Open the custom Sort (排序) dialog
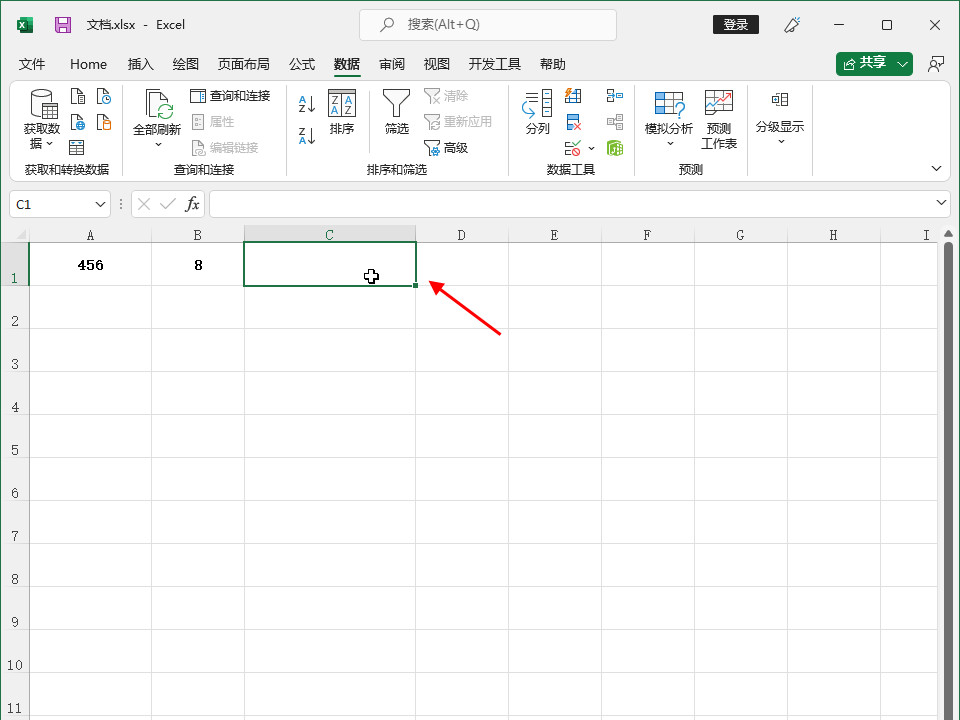Image resolution: width=960 pixels, height=720 pixels. [x=342, y=112]
